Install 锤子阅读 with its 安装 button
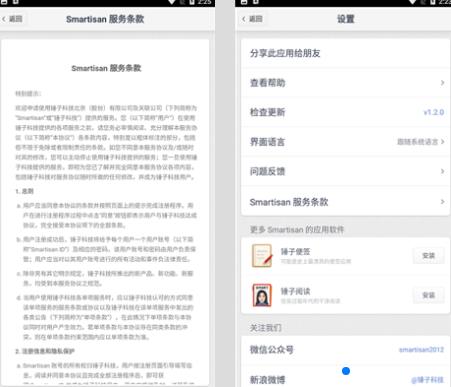 coord(428,295)
